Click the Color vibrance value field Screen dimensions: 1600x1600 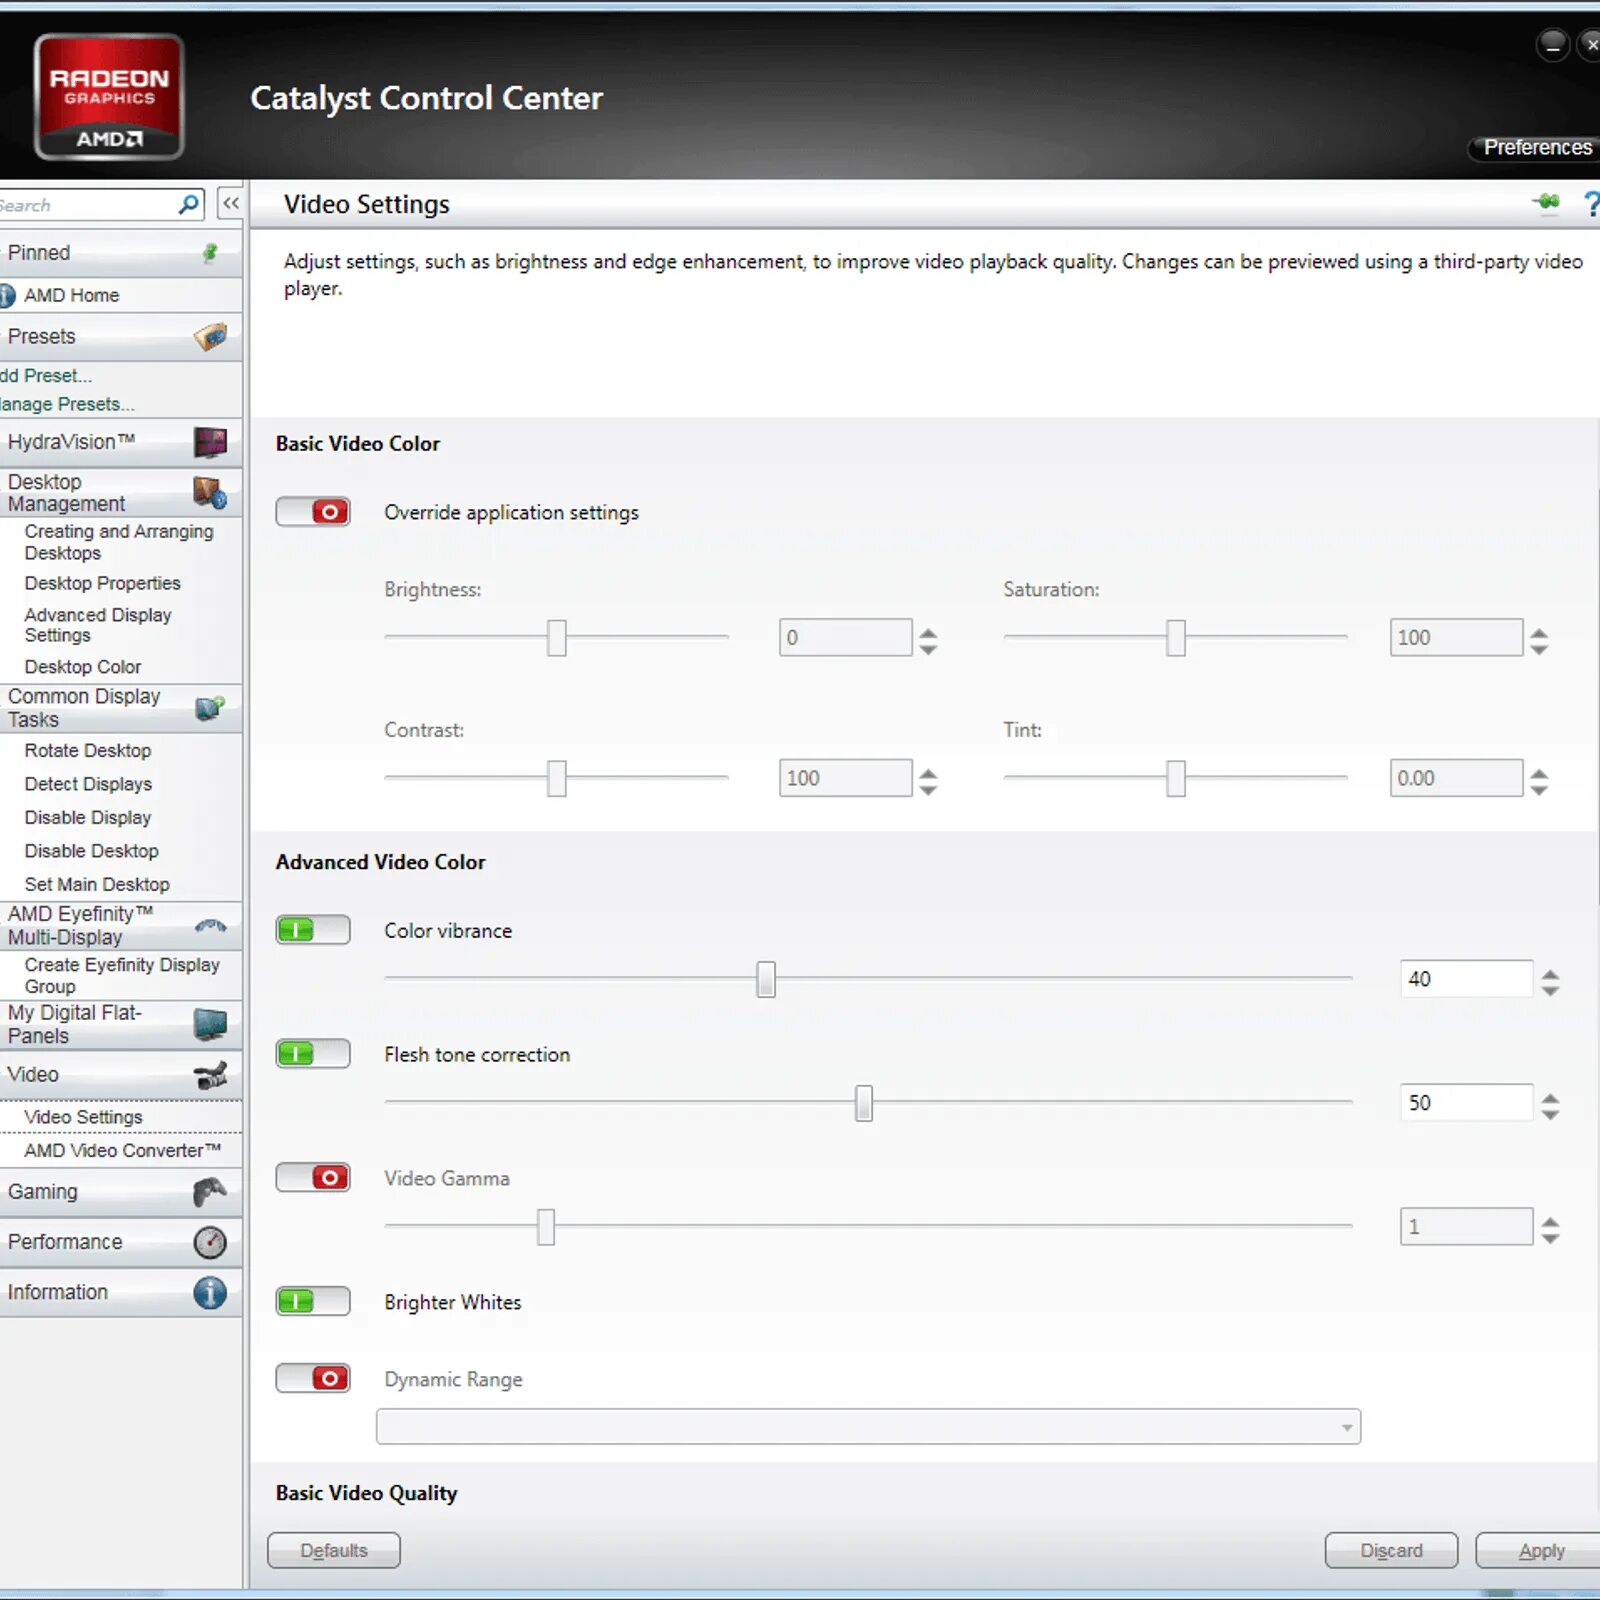point(1466,979)
